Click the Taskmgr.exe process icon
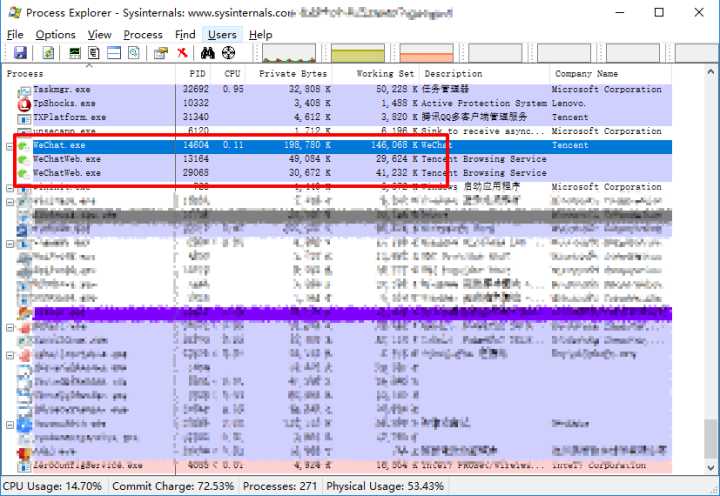This screenshot has height=496, width=720. coord(24,92)
